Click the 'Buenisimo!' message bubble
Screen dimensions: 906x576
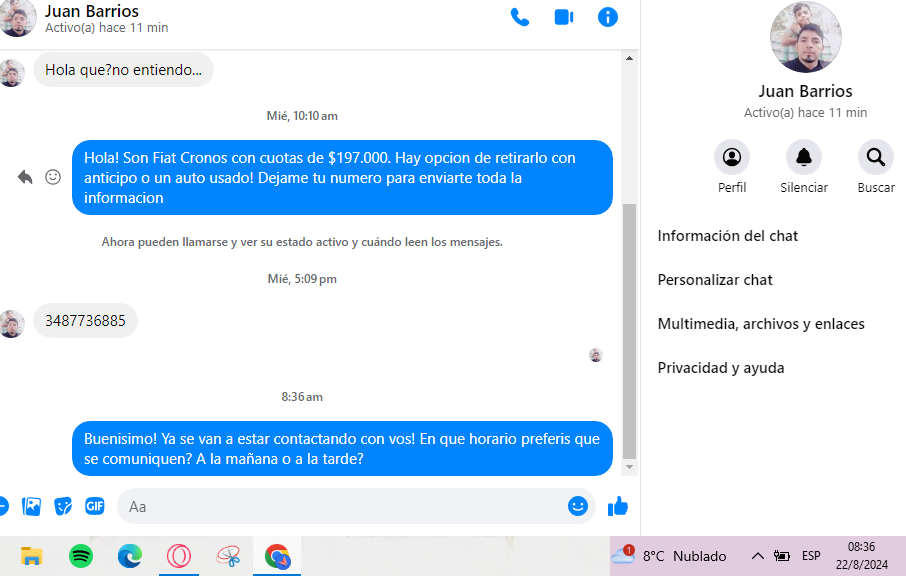pos(342,448)
